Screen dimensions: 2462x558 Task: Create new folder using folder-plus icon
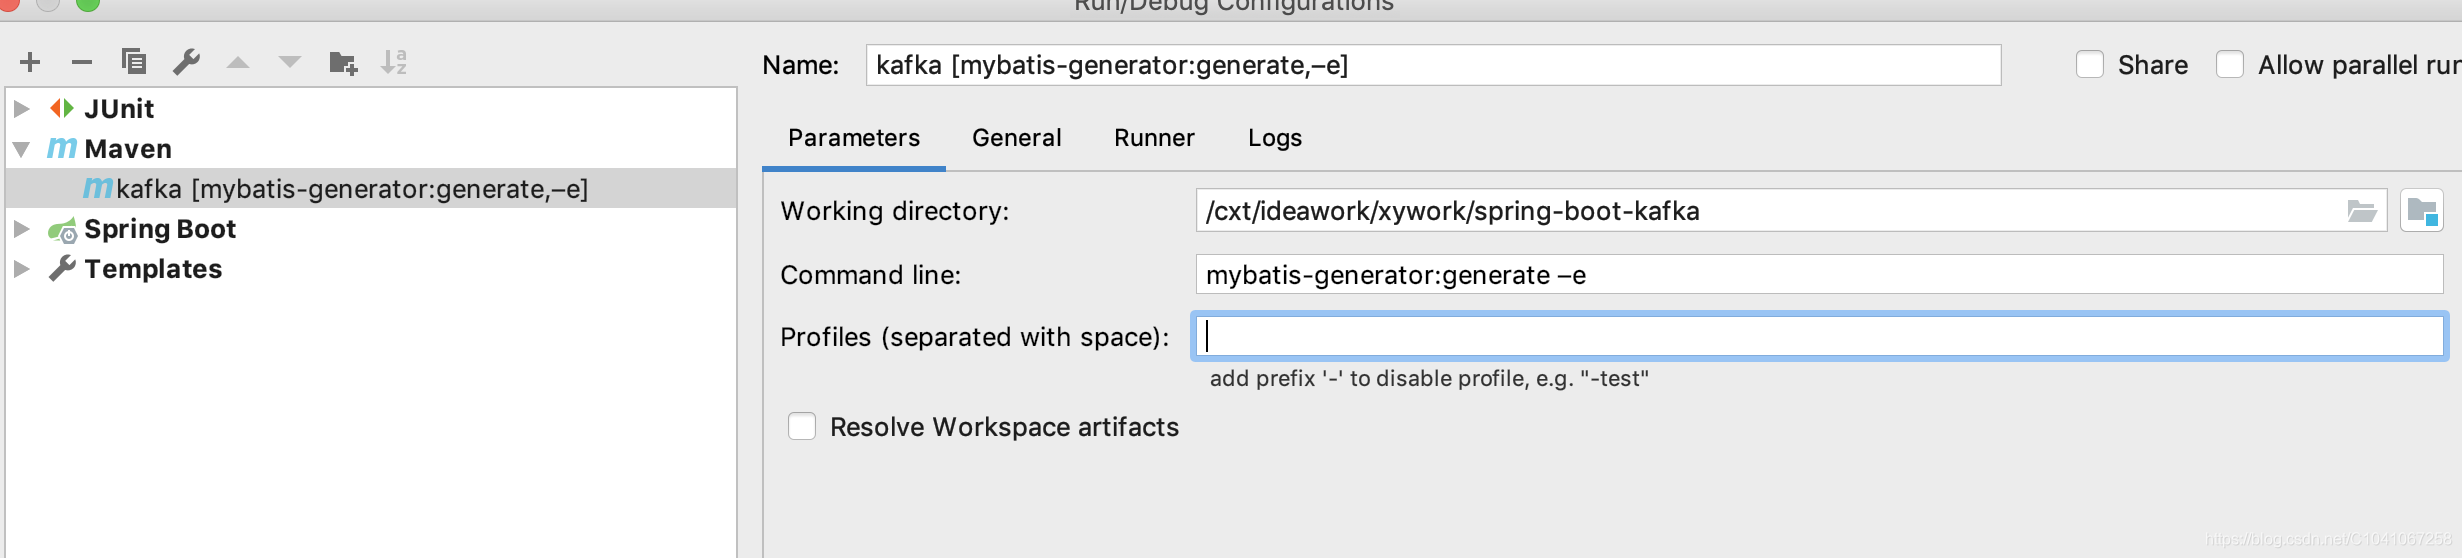[x=343, y=63]
